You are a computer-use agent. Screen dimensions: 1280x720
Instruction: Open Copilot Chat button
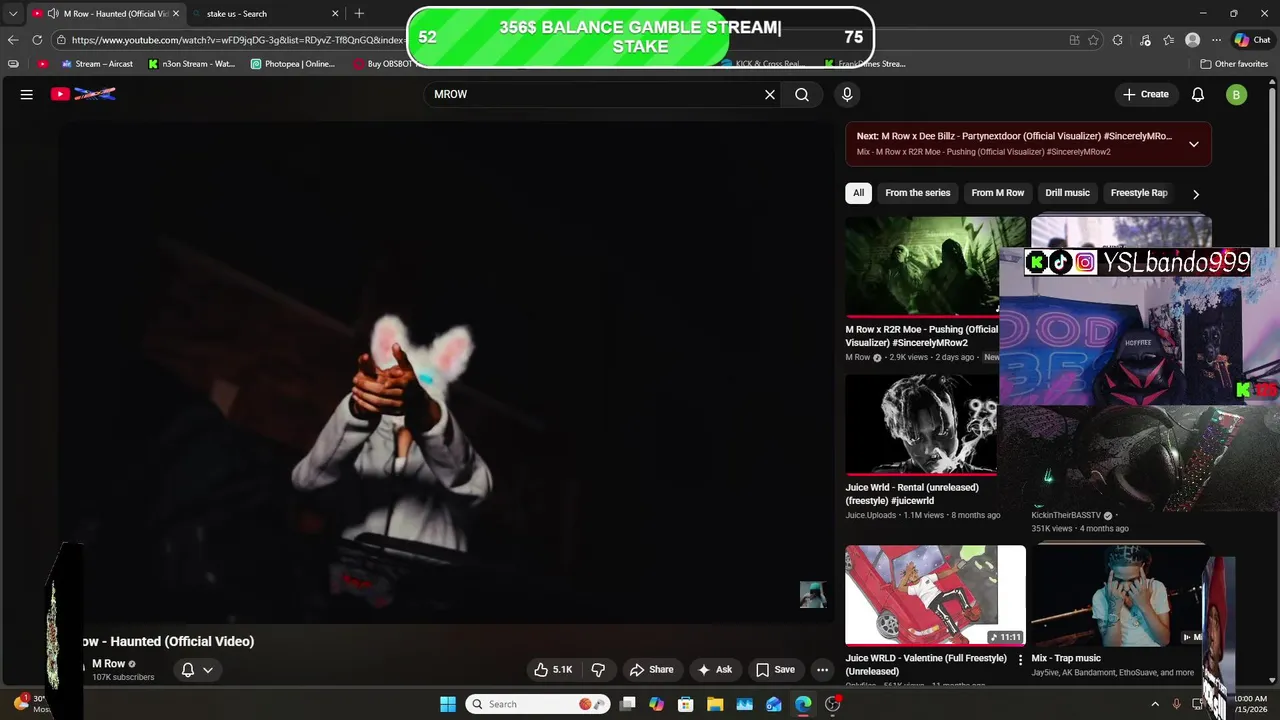pyautogui.click(x=1252, y=40)
